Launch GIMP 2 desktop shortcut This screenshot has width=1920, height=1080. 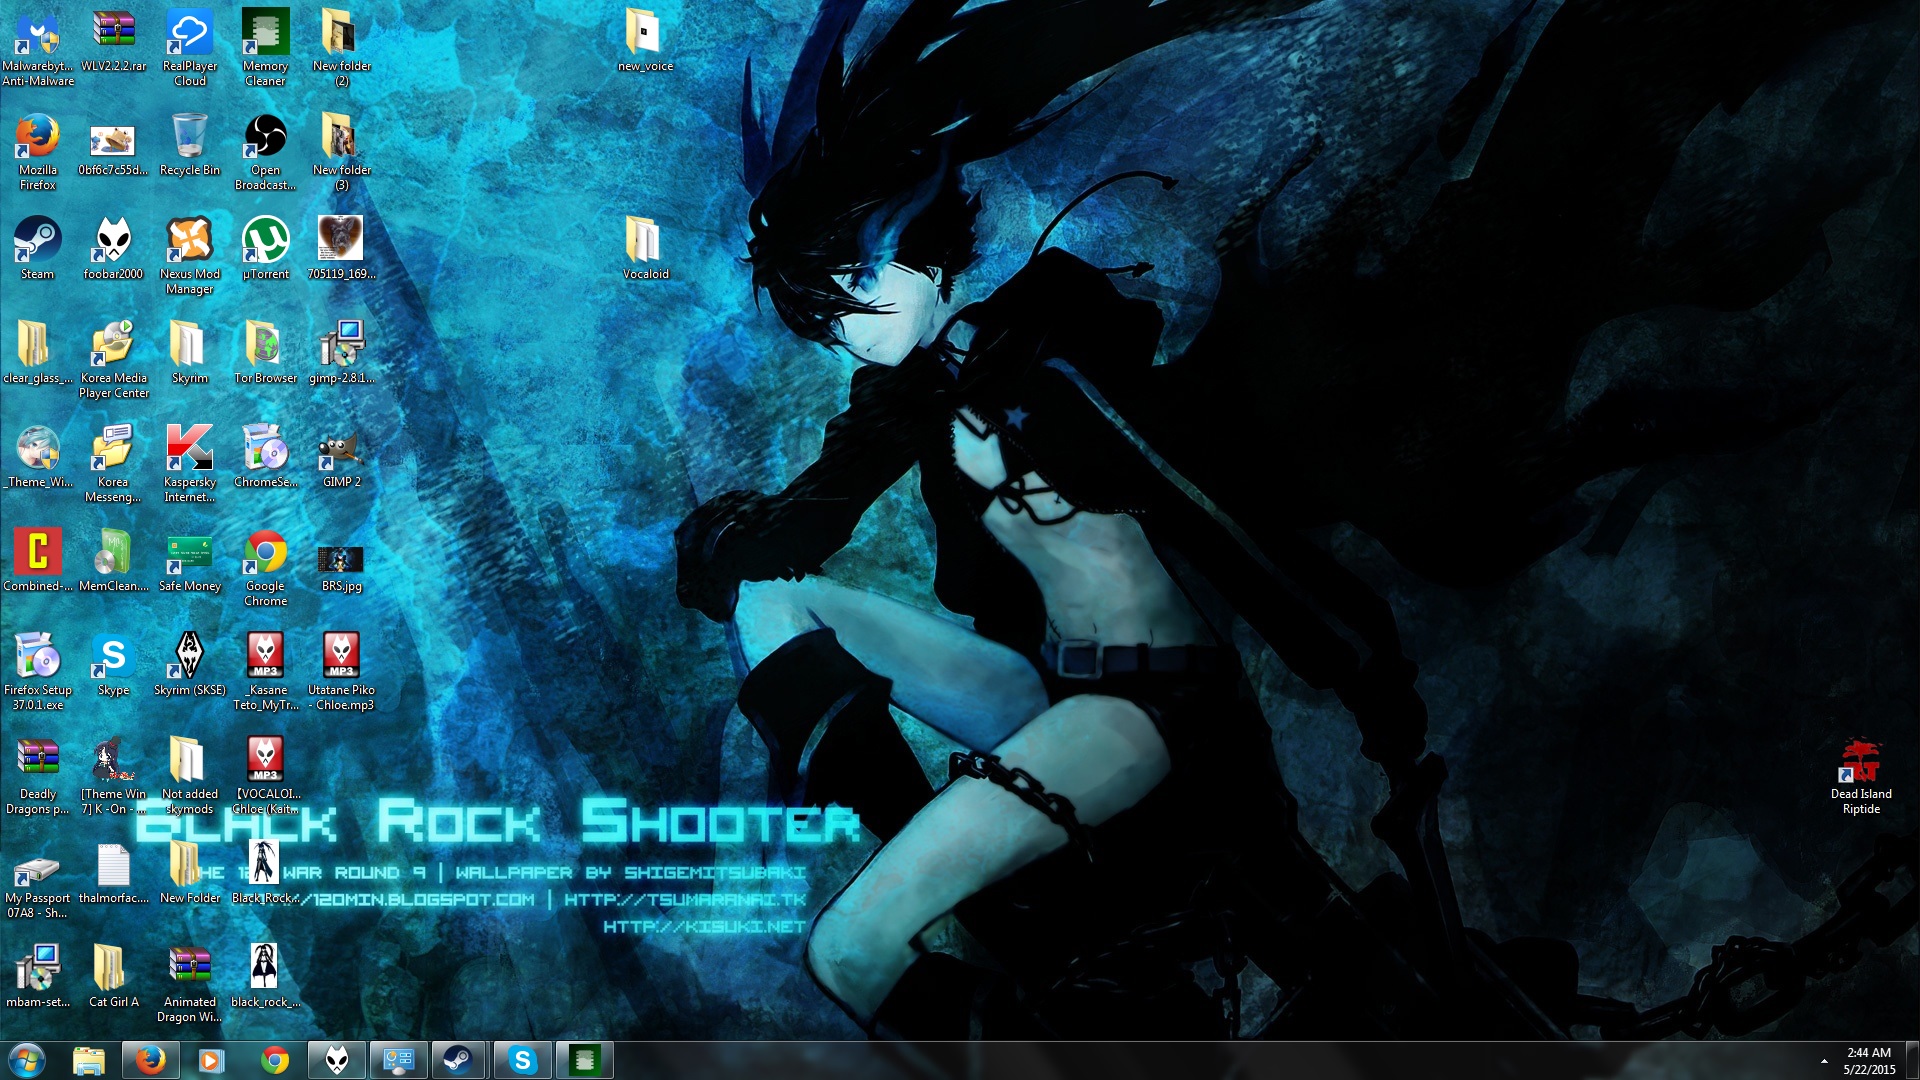(x=341, y=449)
